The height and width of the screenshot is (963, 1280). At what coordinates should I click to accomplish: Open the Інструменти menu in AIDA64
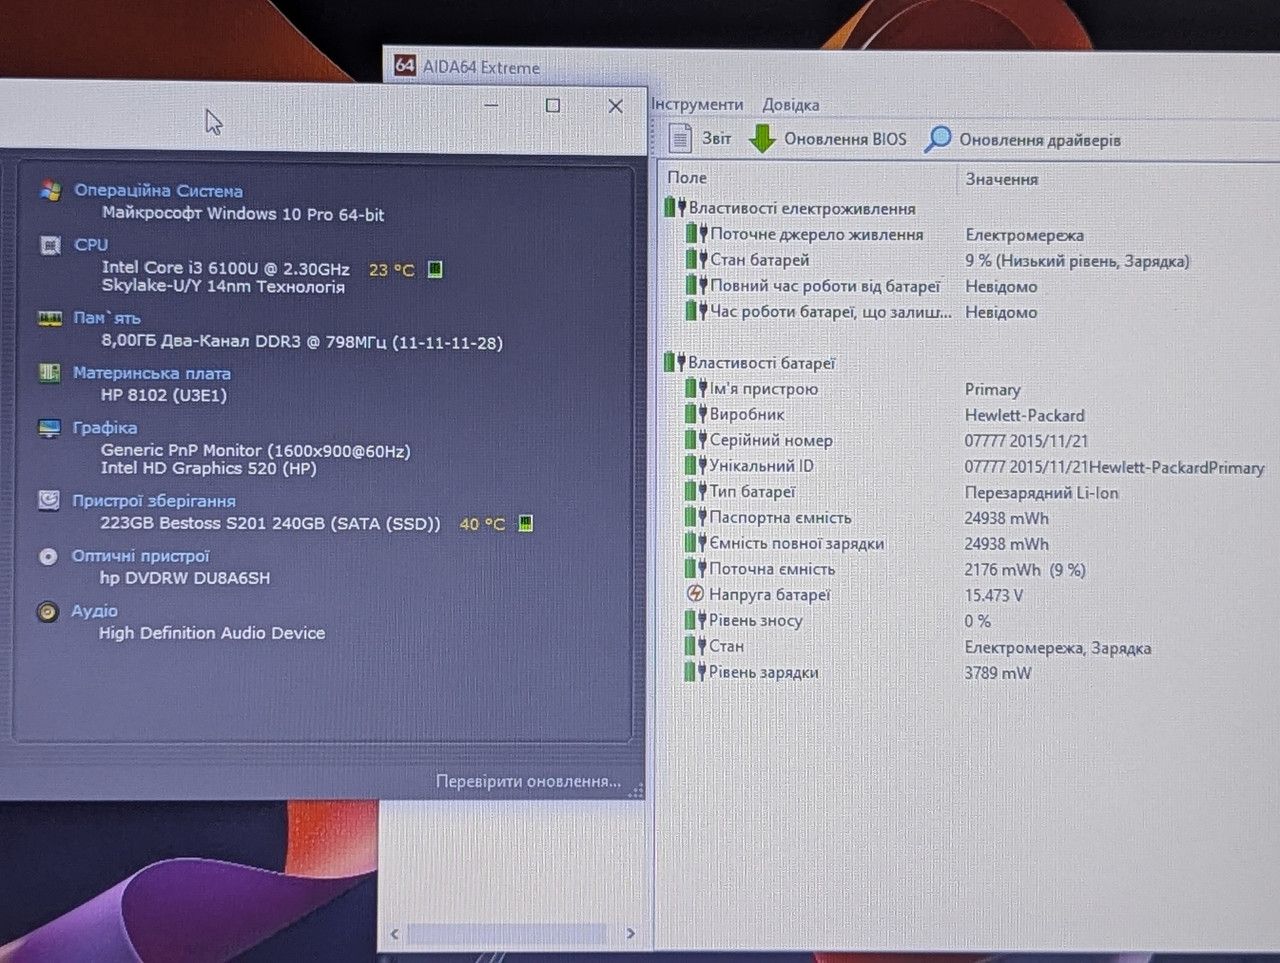pyautogui.click(x=698, y=104)
